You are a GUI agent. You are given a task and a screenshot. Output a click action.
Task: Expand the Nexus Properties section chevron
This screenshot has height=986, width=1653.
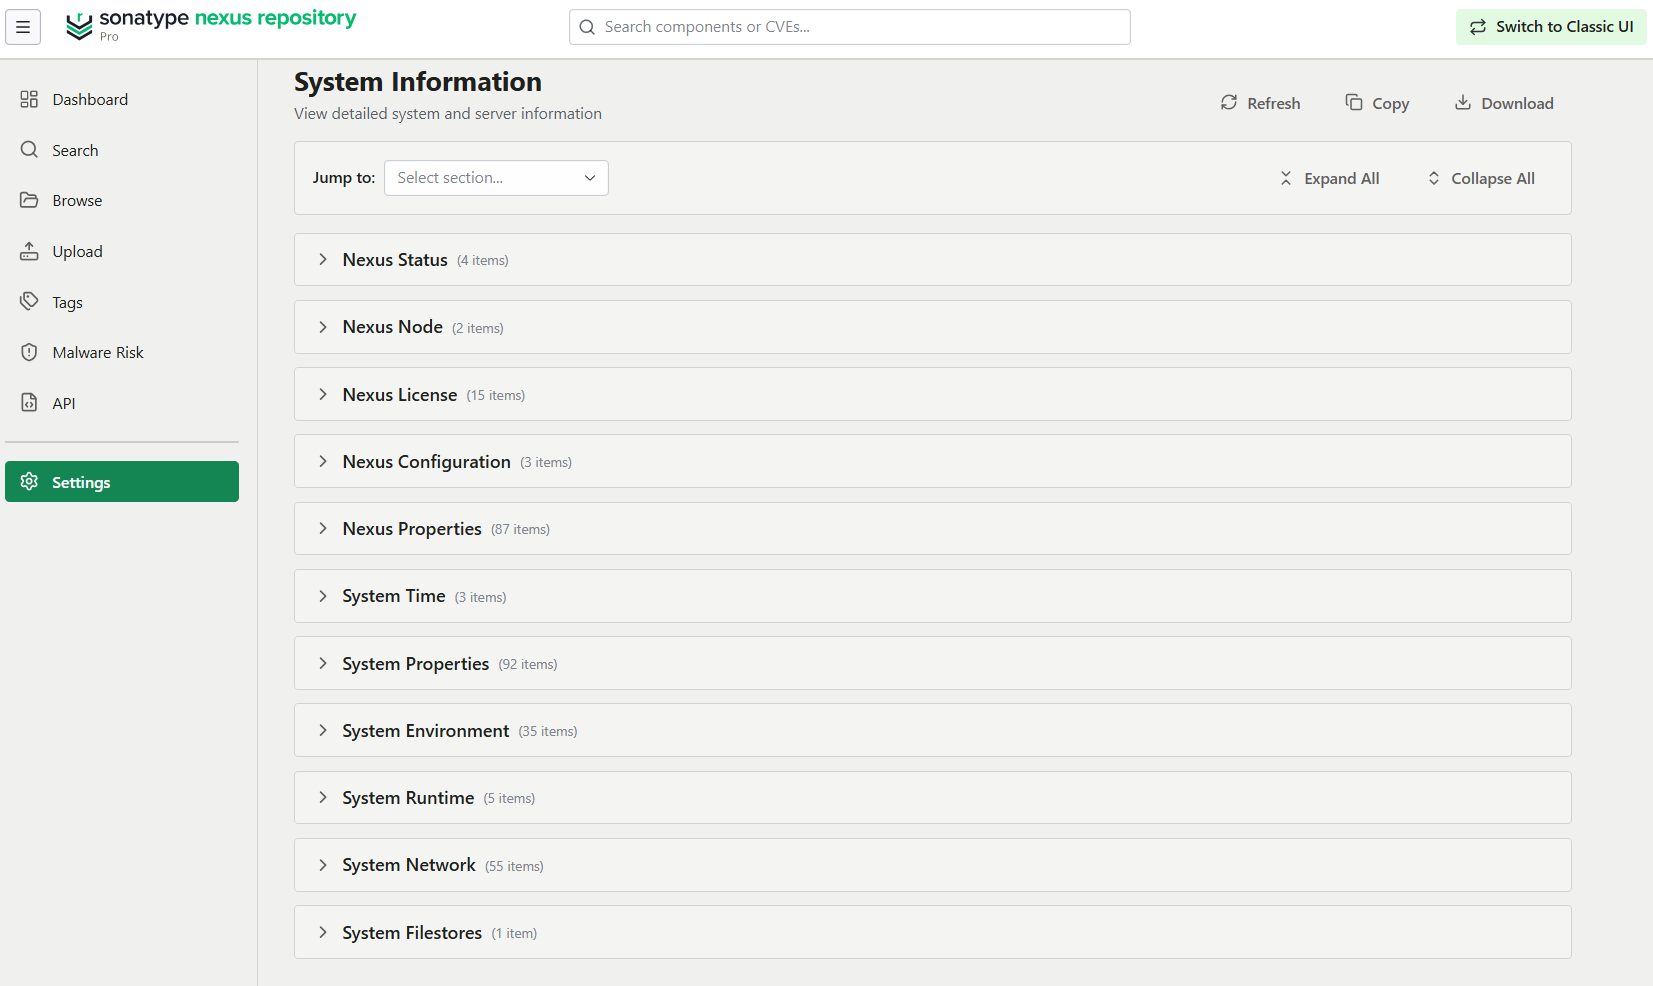pyautogui.click(x=323, y=528)
